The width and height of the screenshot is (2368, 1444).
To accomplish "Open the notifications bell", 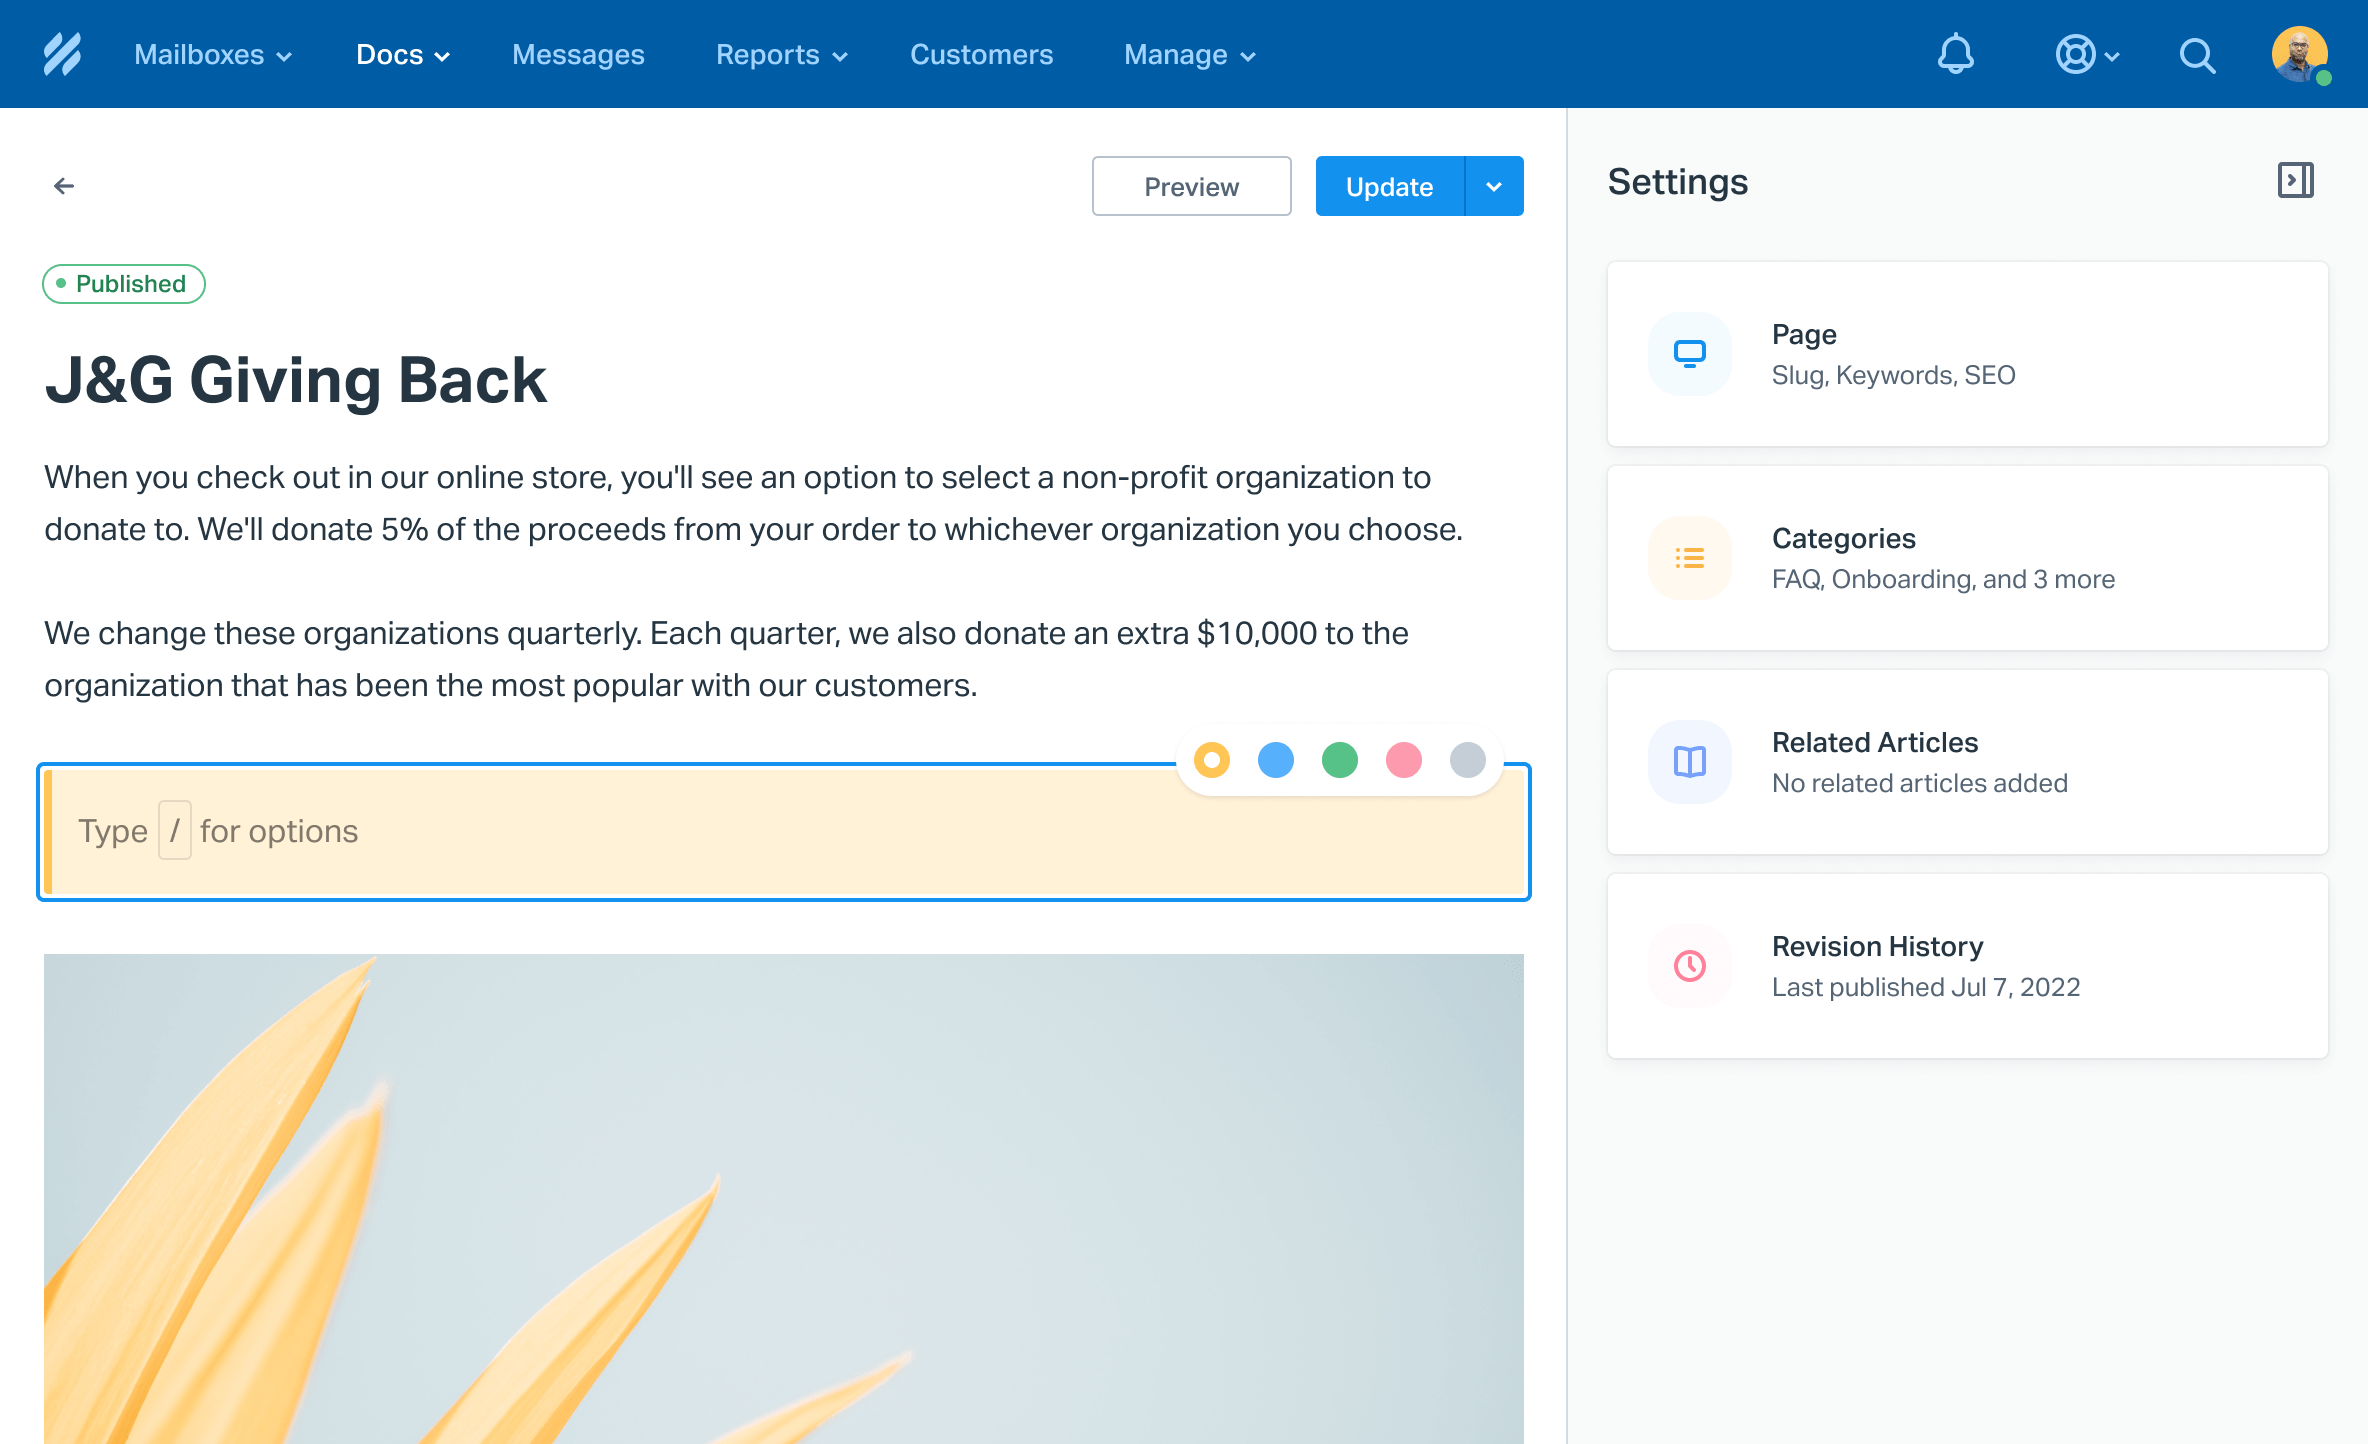I will pos(1955,54).
